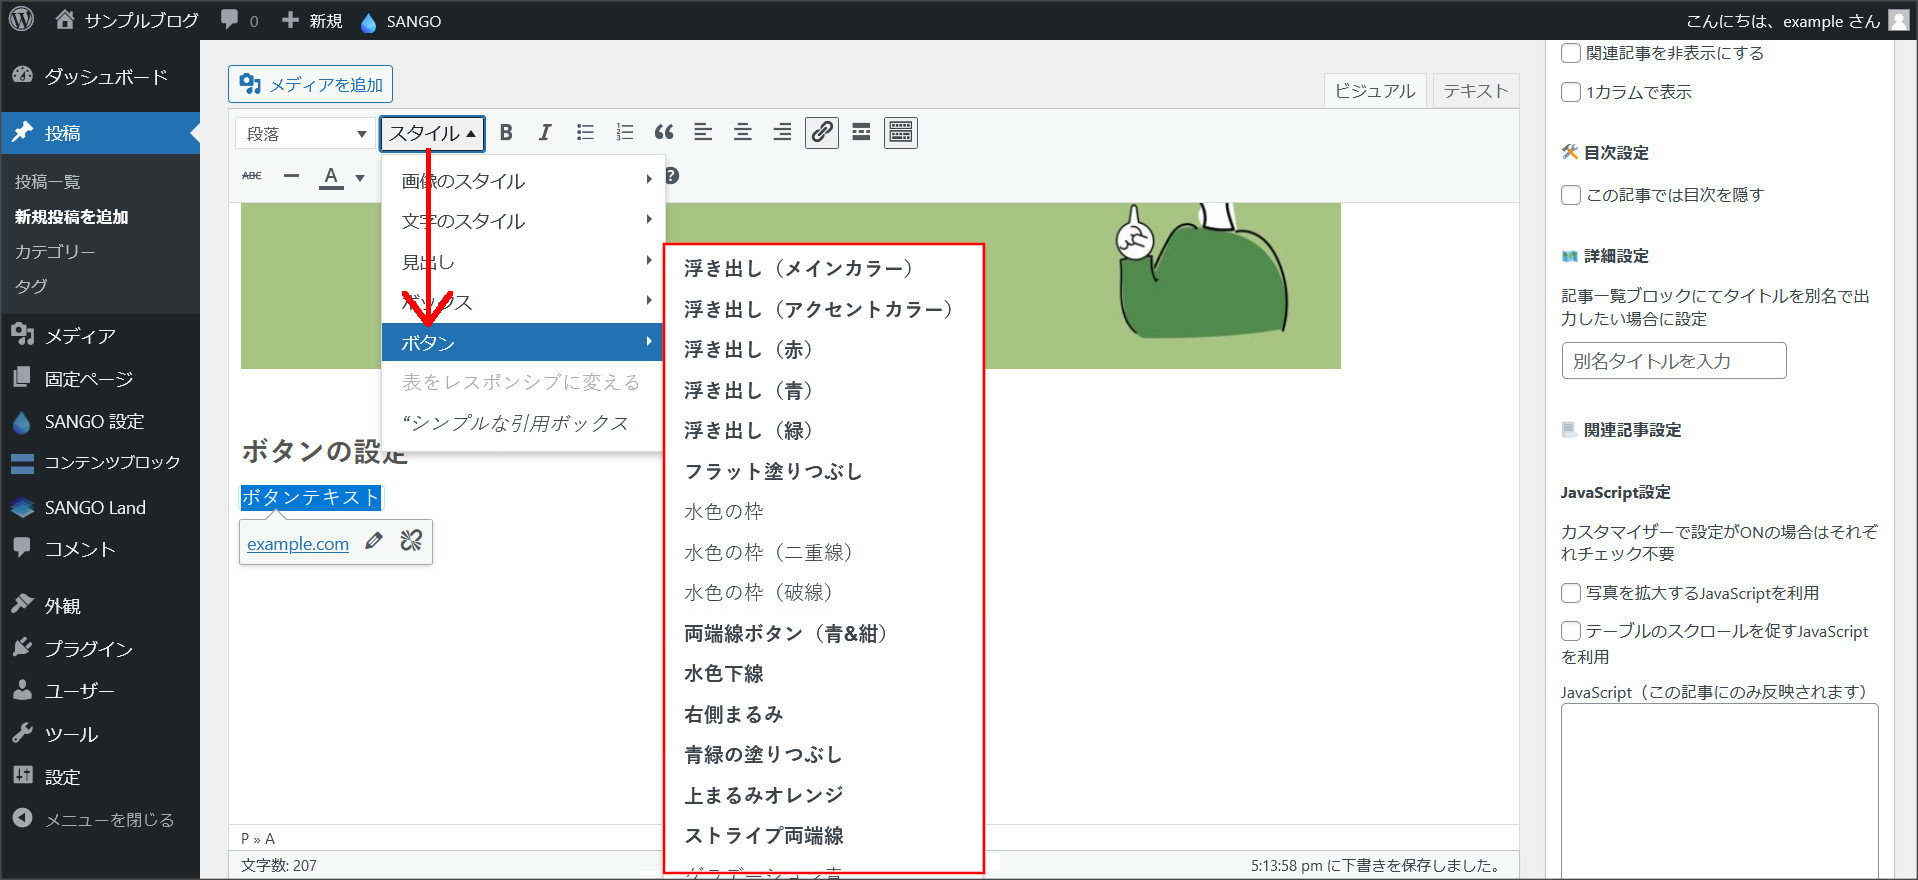1918x880 pixels.
Task: Open the 段落 paragraph format dropdown
Action: pos(305,134)
